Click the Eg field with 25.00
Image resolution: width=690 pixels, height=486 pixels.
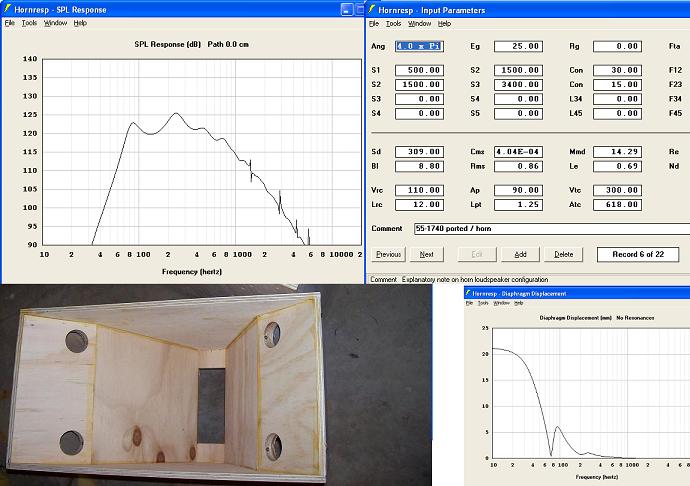pos(518,46)
